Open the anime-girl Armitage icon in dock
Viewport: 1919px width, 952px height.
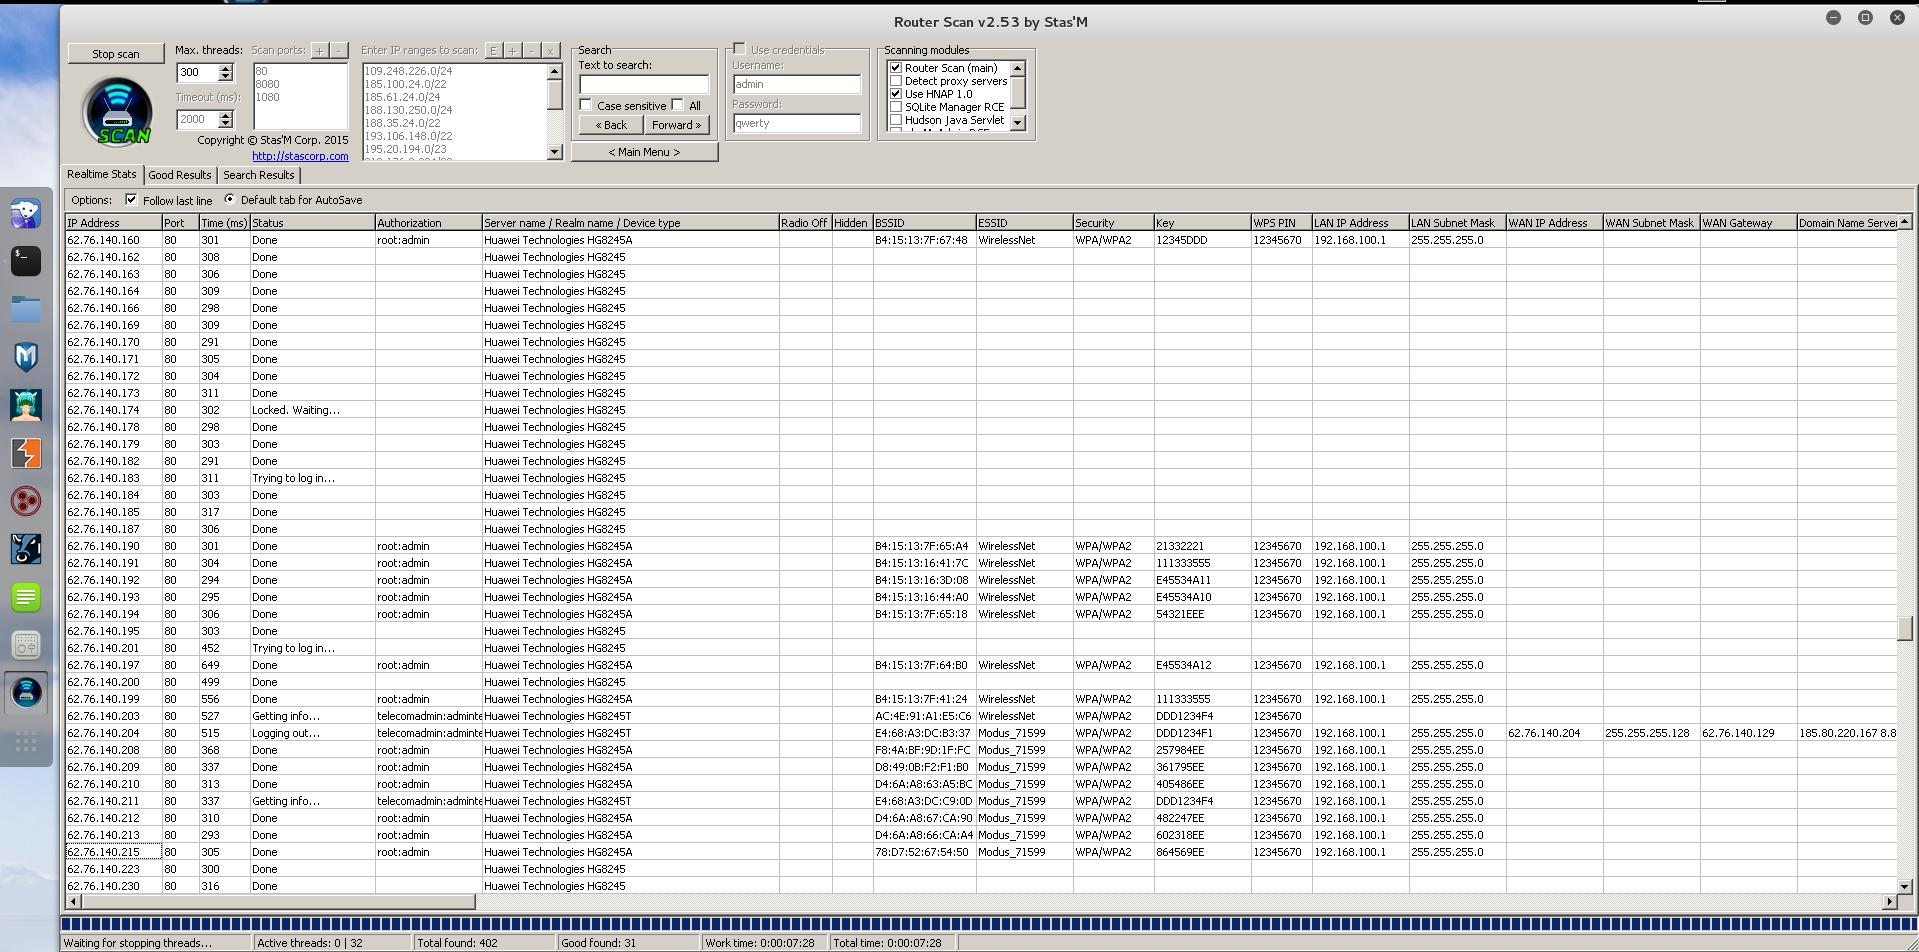coord(27,405)
